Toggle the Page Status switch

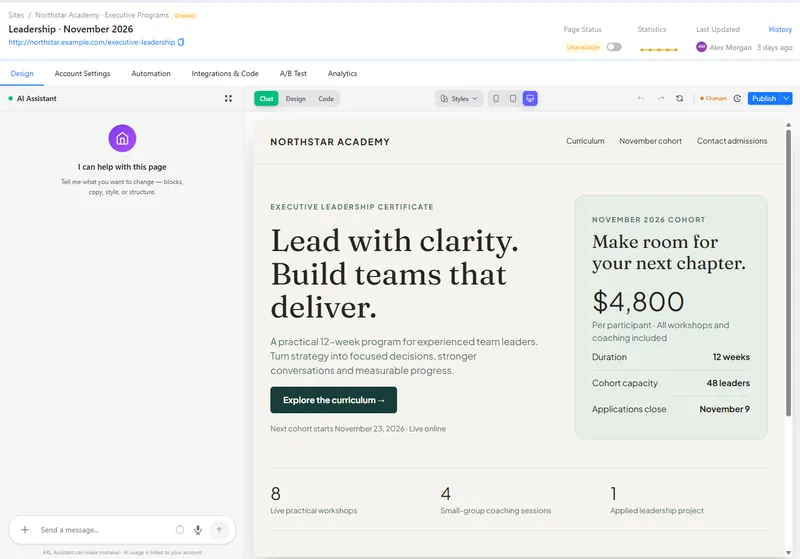[x=614, y=47]
